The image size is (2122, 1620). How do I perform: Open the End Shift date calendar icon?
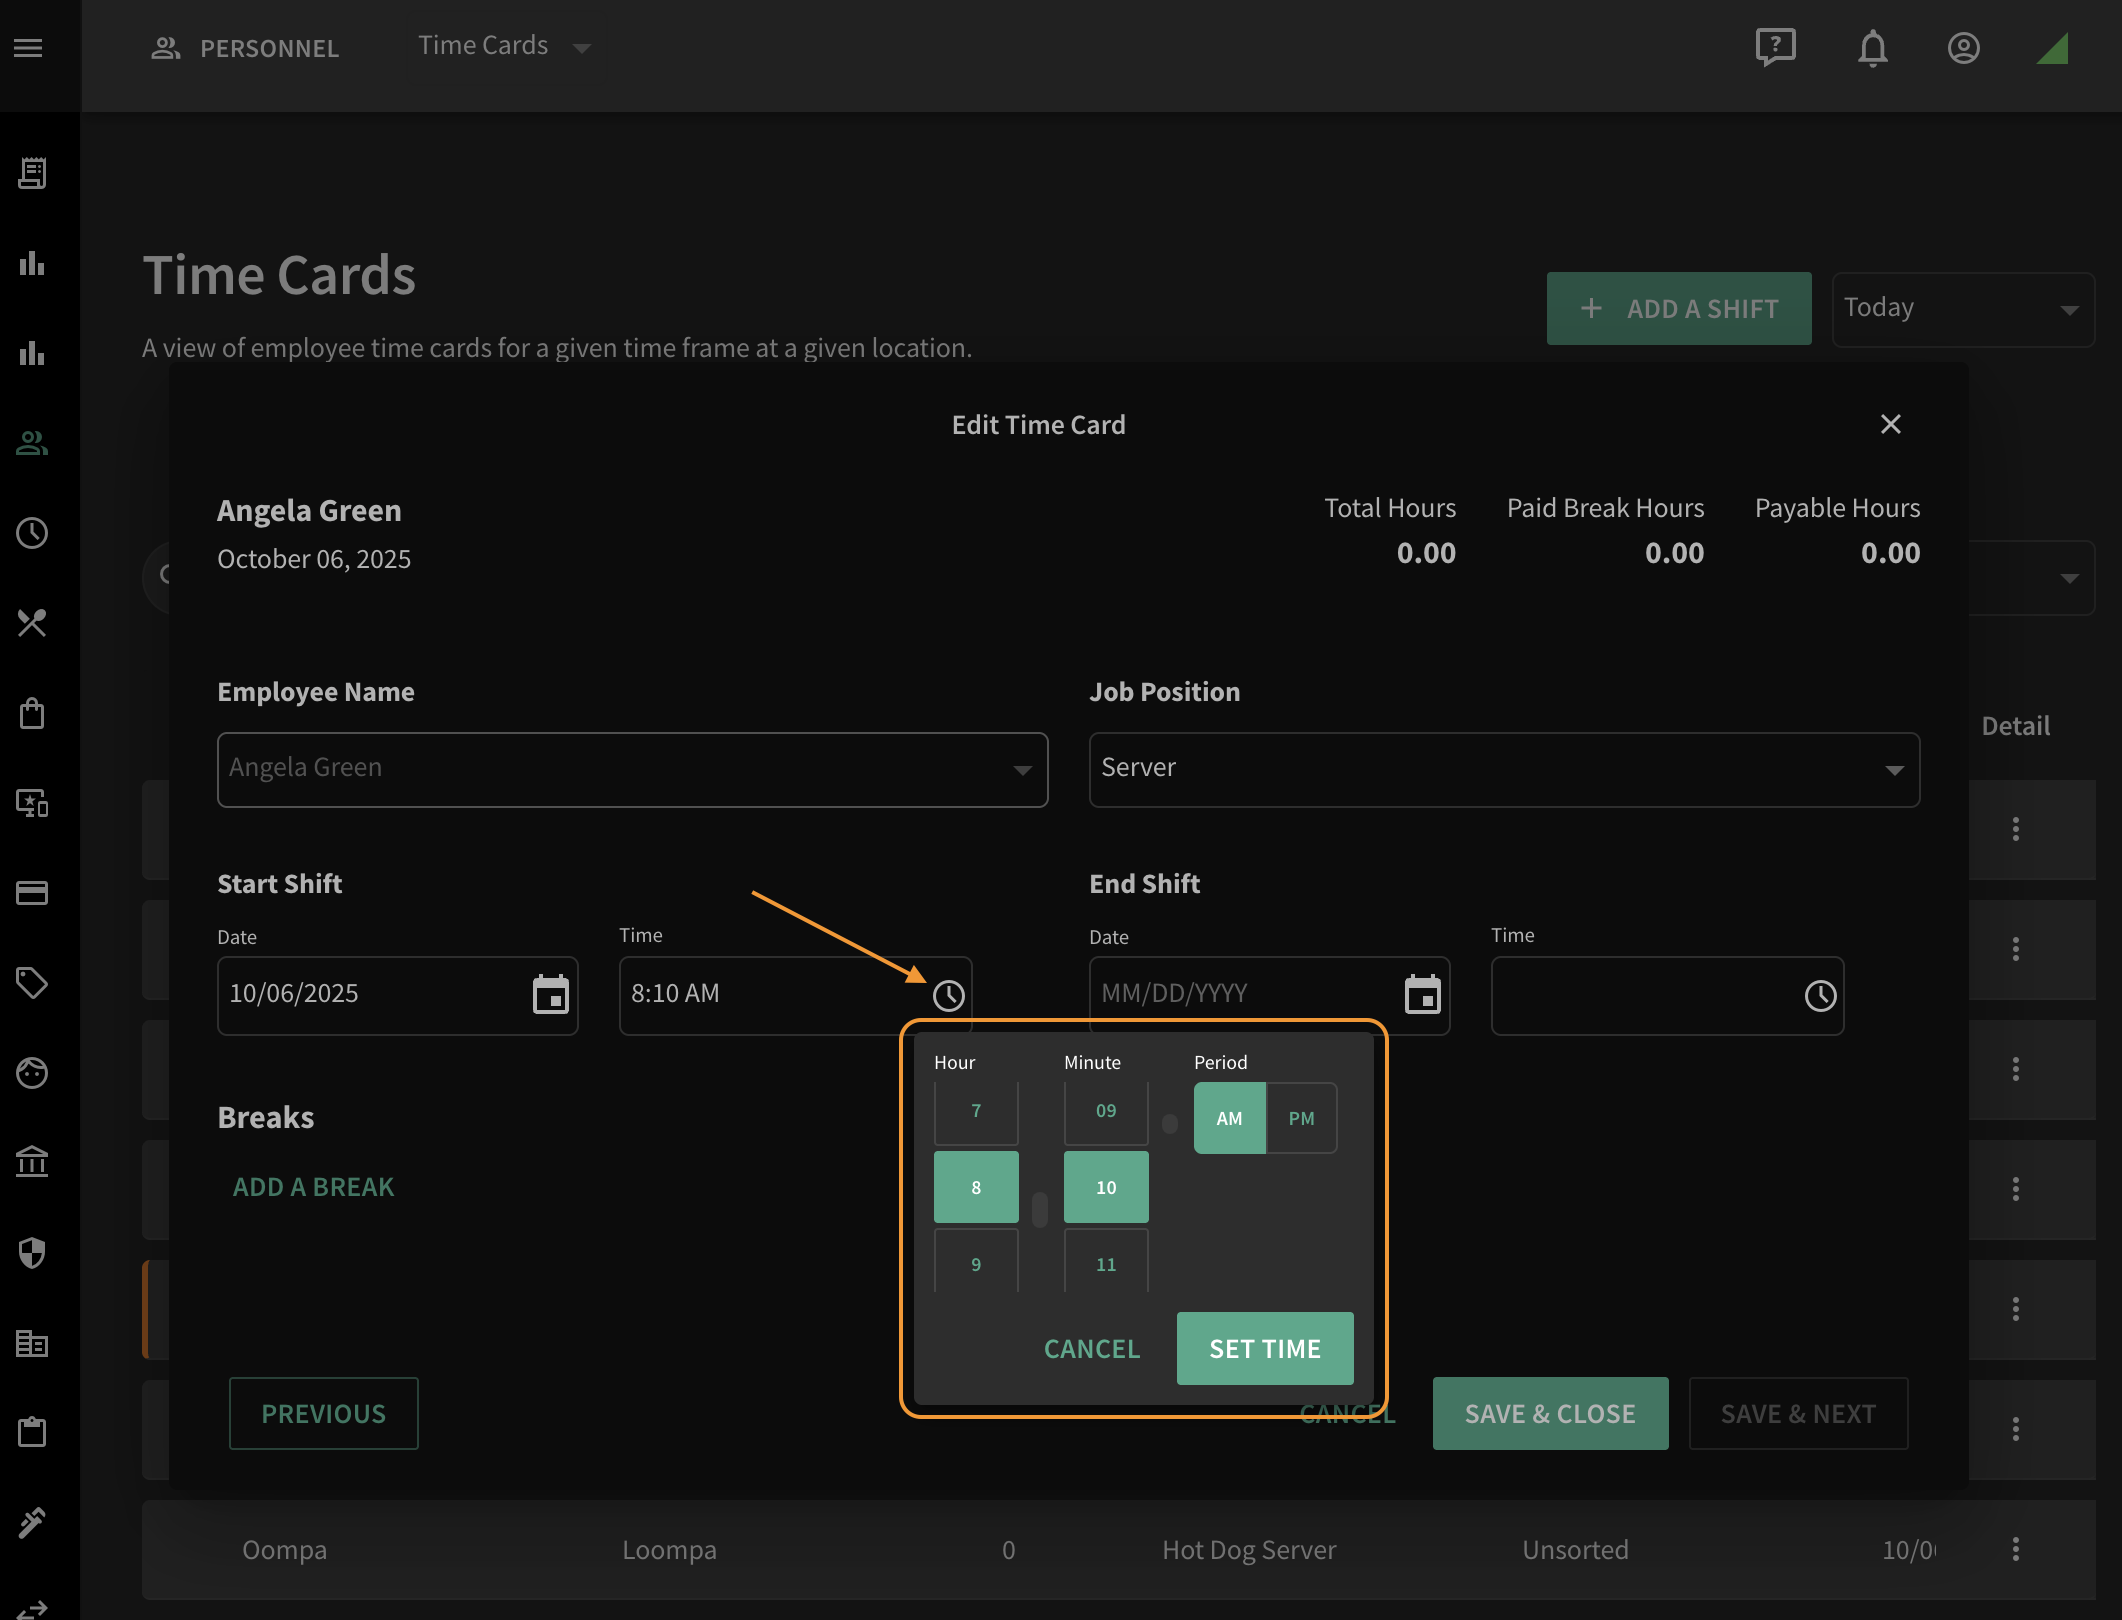pyautogui.click(x=1423, y=994)
